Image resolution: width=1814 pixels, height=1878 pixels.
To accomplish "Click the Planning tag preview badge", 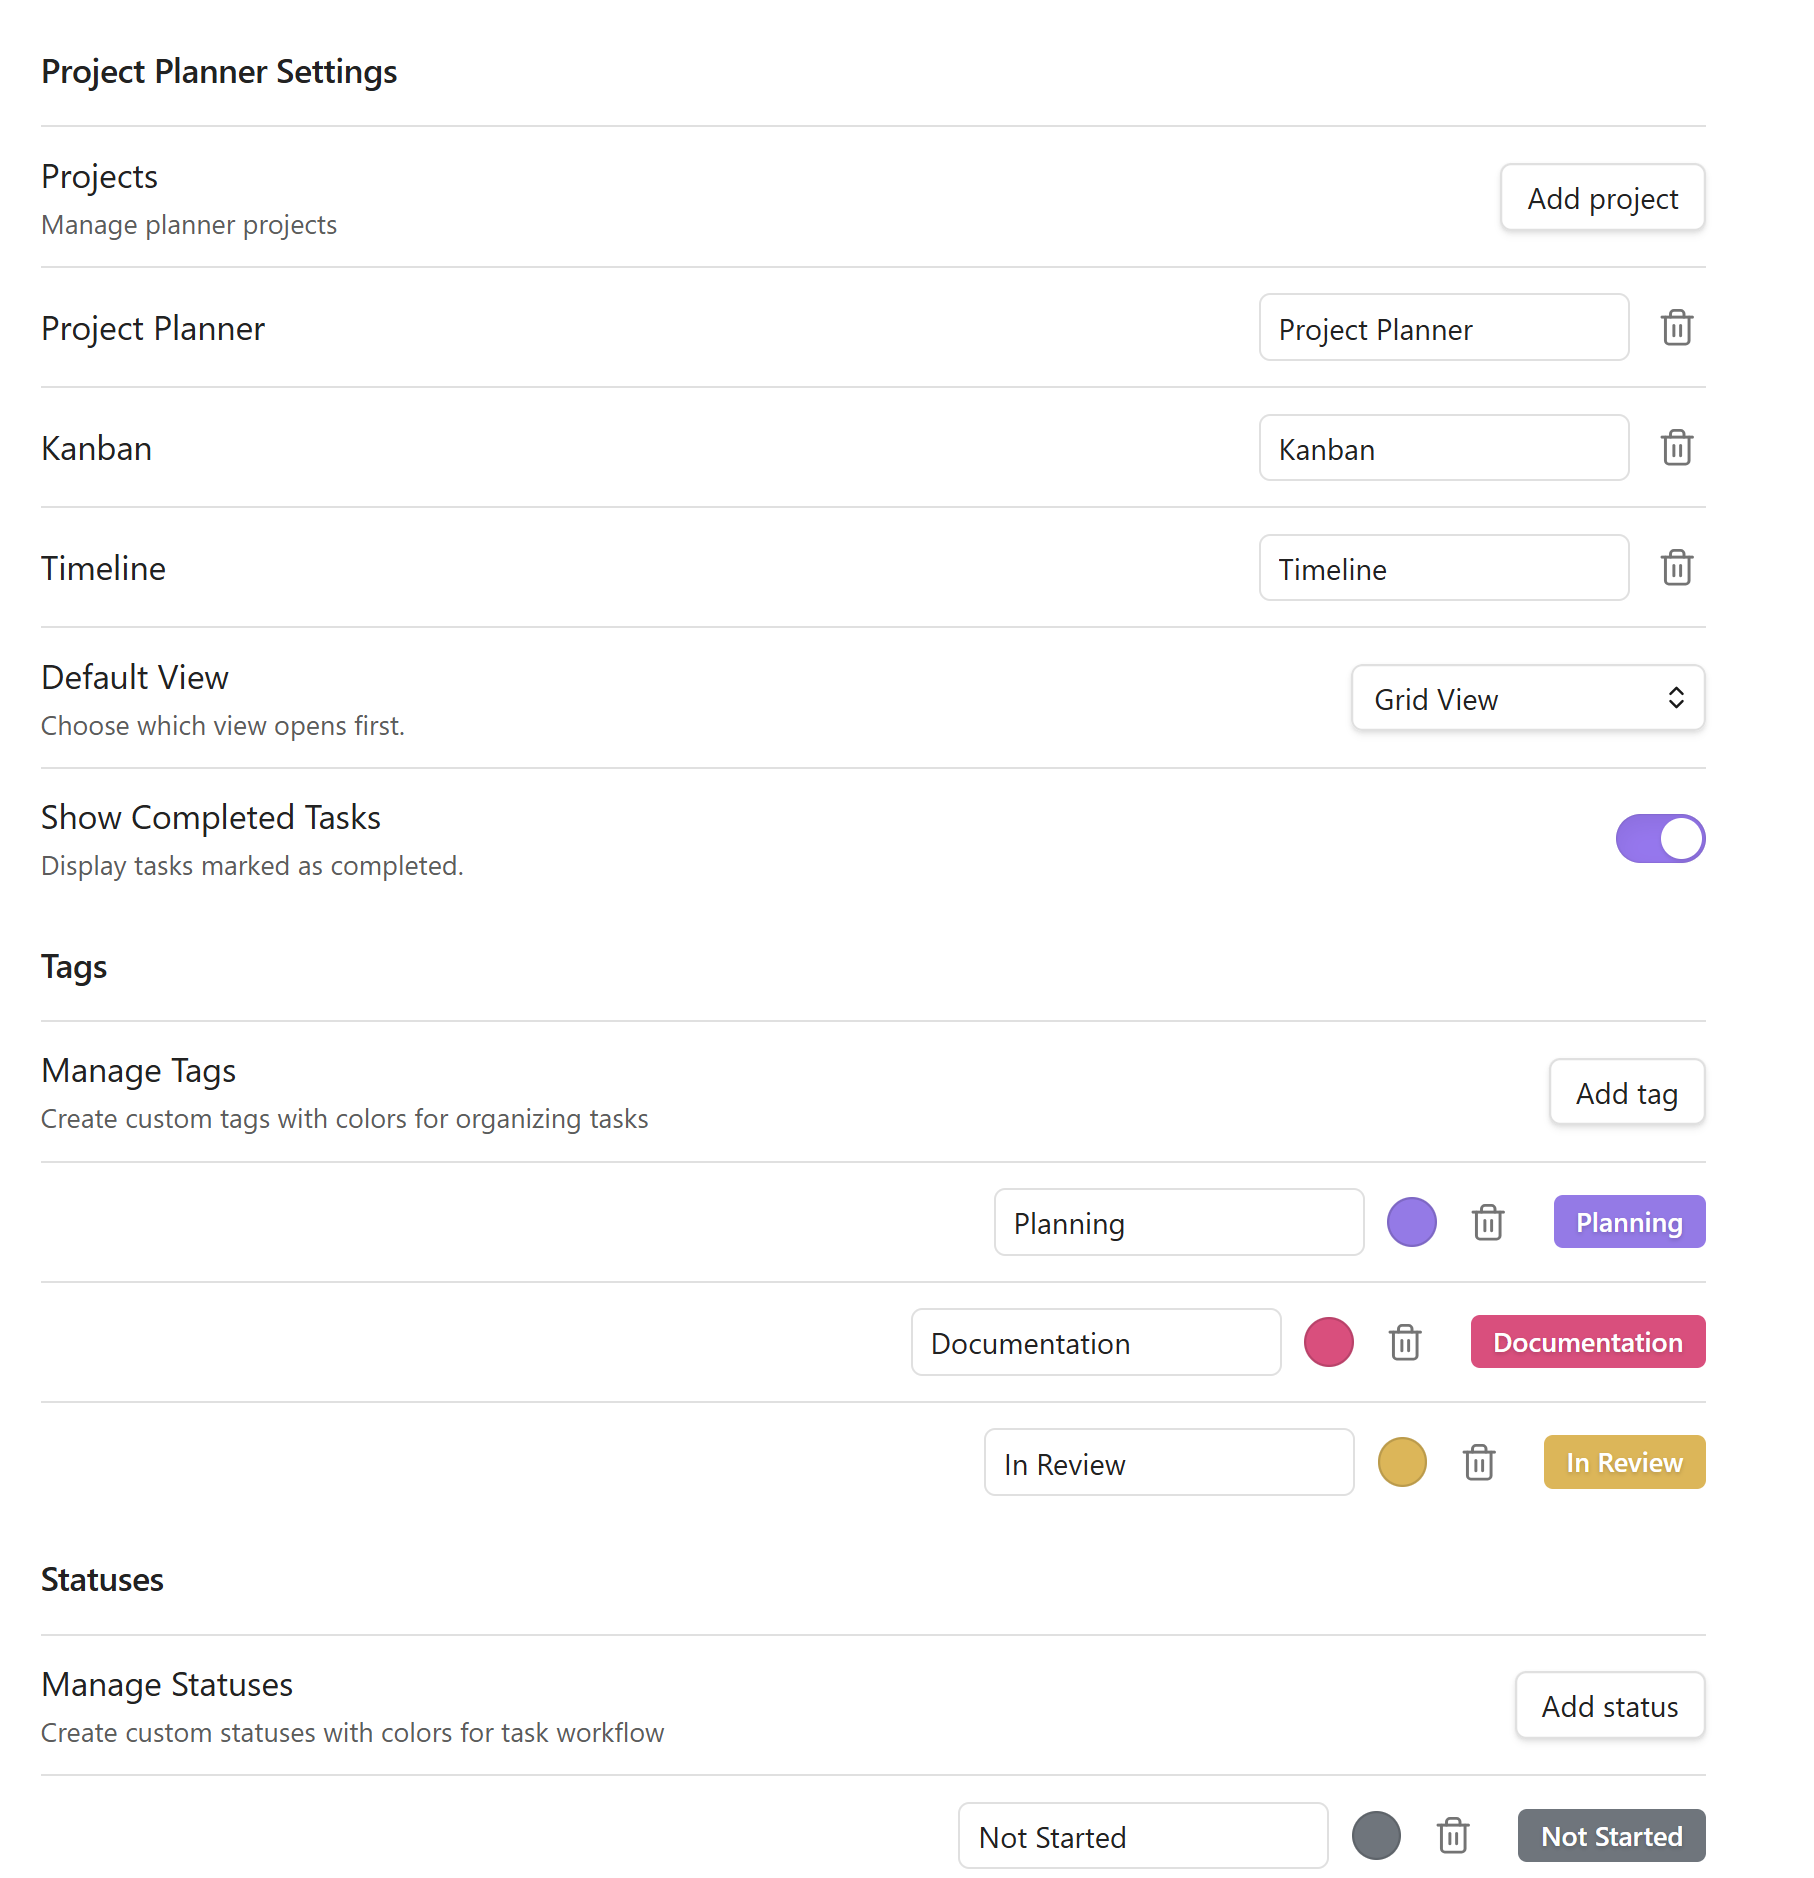I will (1628, 1221).
